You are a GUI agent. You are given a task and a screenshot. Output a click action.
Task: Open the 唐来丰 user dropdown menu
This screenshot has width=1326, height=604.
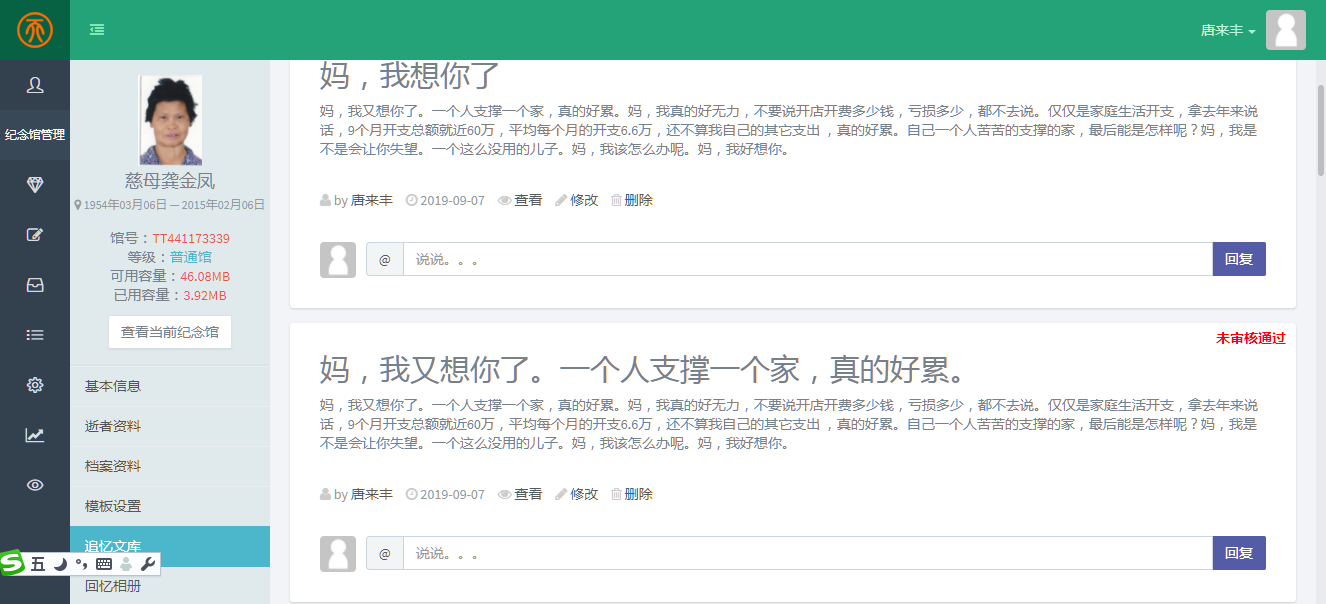click(x=1228, y=30)
